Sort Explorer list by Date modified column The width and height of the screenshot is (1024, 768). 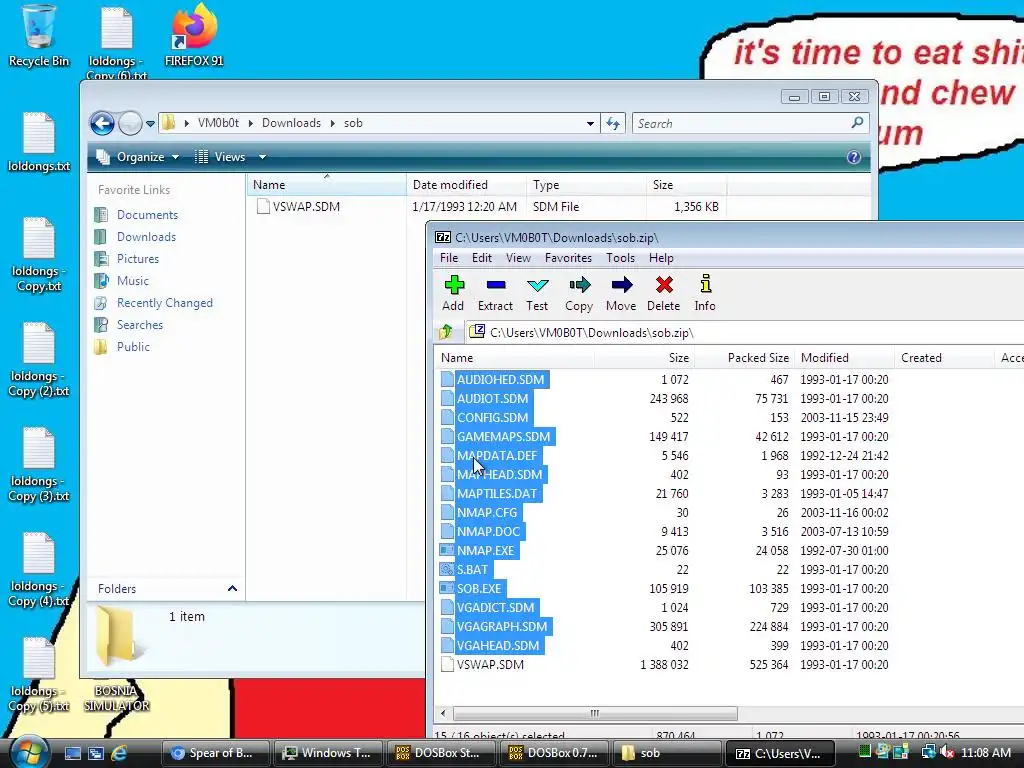[466, 185]
